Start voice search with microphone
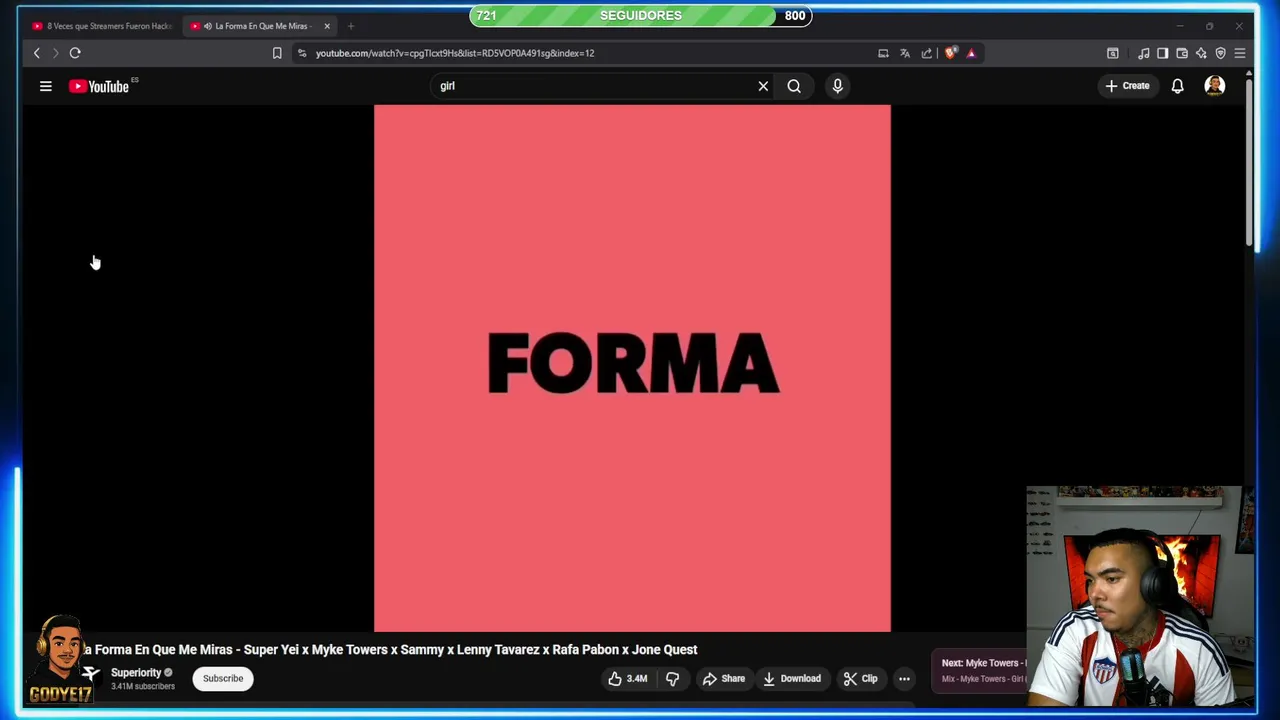Viewport: 1280px width, 720px height. 838,86
